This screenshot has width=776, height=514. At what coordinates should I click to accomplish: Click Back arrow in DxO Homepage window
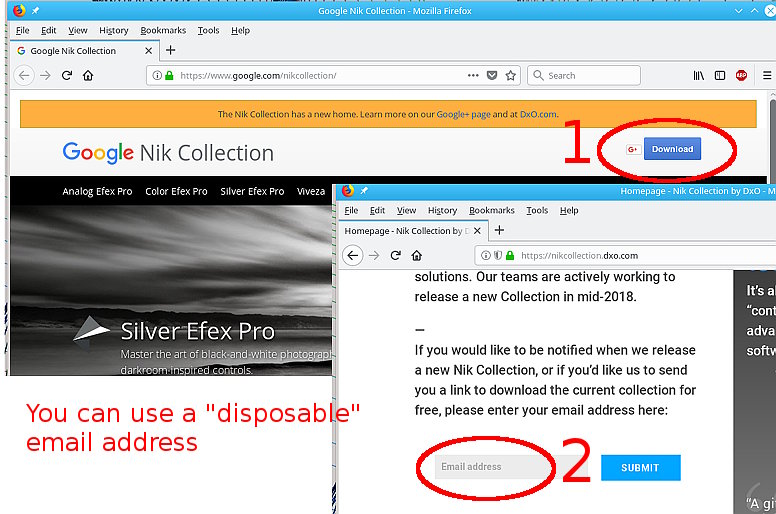(353, 256)
